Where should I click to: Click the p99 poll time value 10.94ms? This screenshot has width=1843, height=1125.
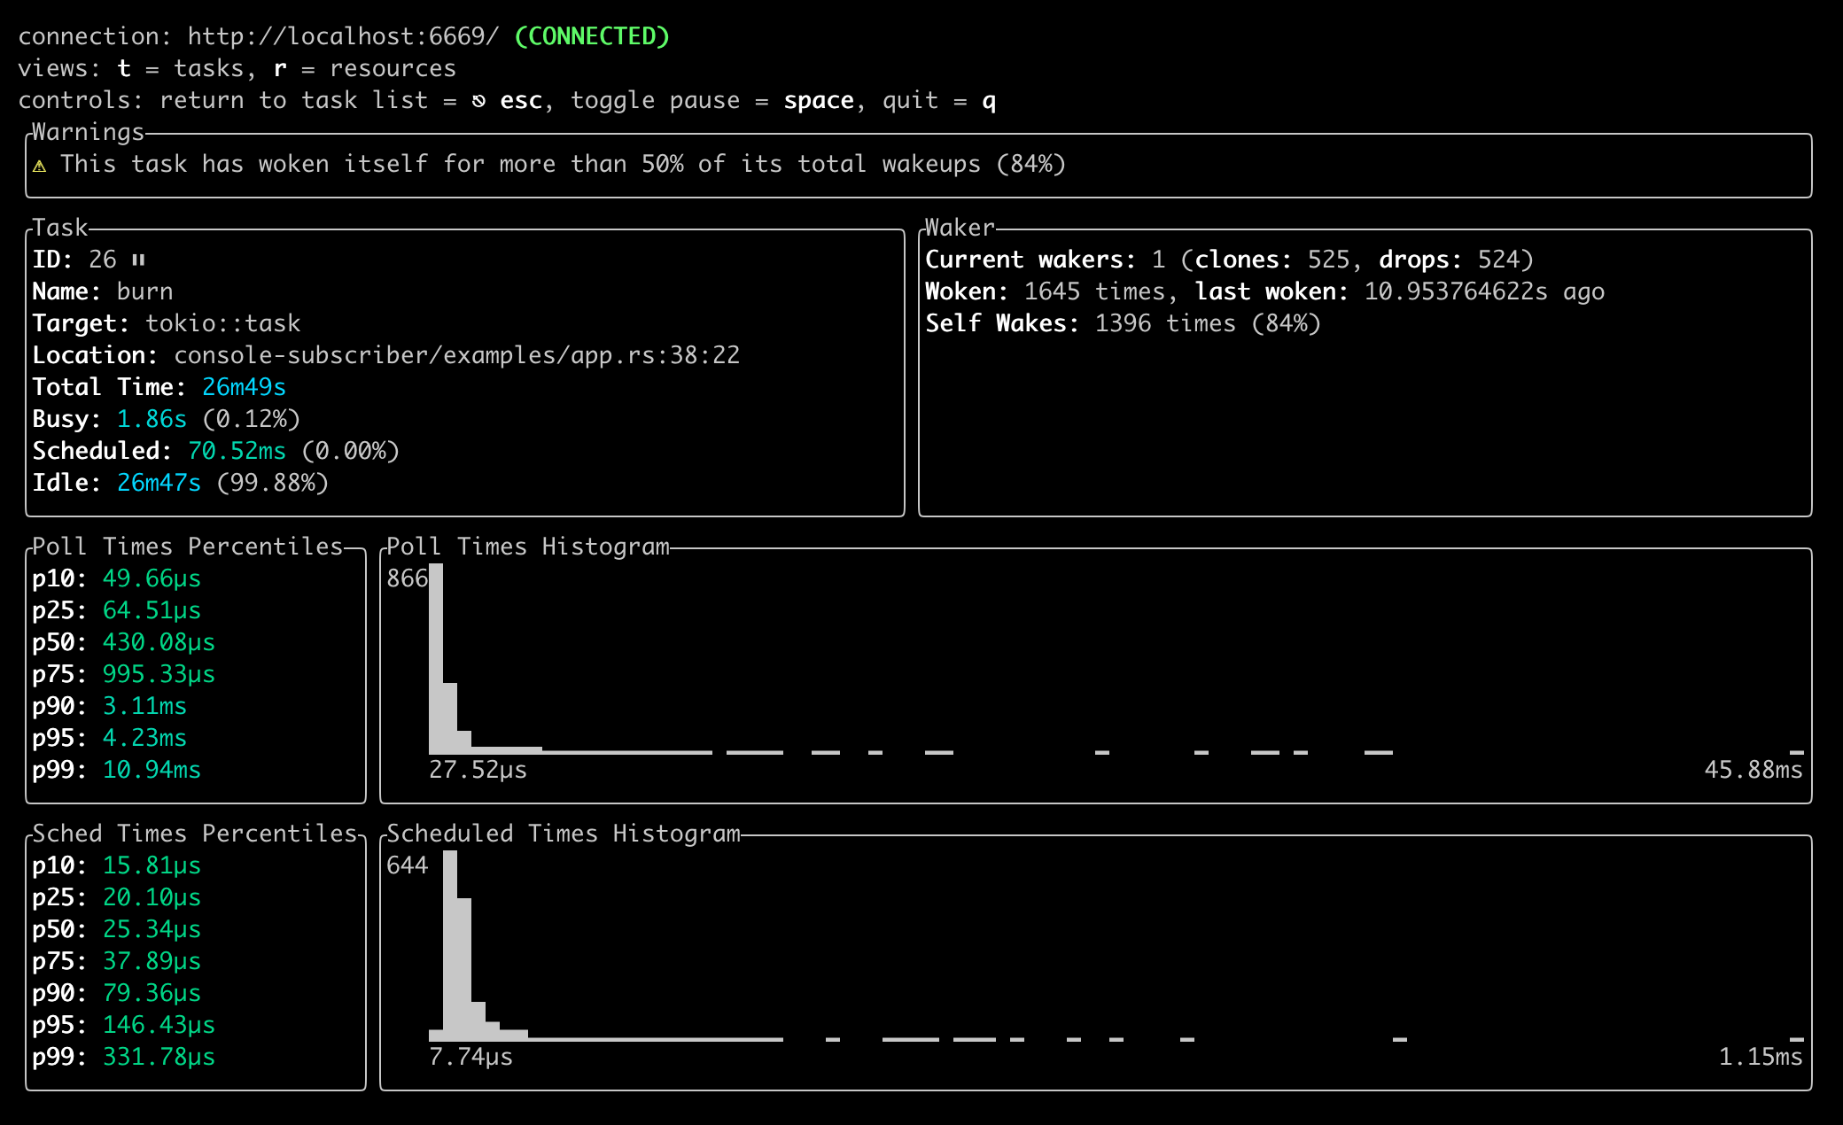tap(151, 770)
